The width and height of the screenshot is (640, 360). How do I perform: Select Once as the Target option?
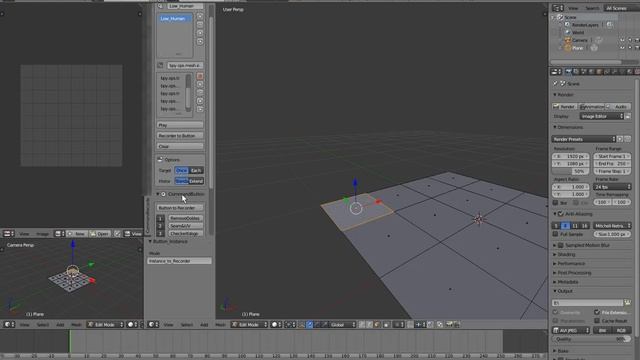tap(182, 170)
